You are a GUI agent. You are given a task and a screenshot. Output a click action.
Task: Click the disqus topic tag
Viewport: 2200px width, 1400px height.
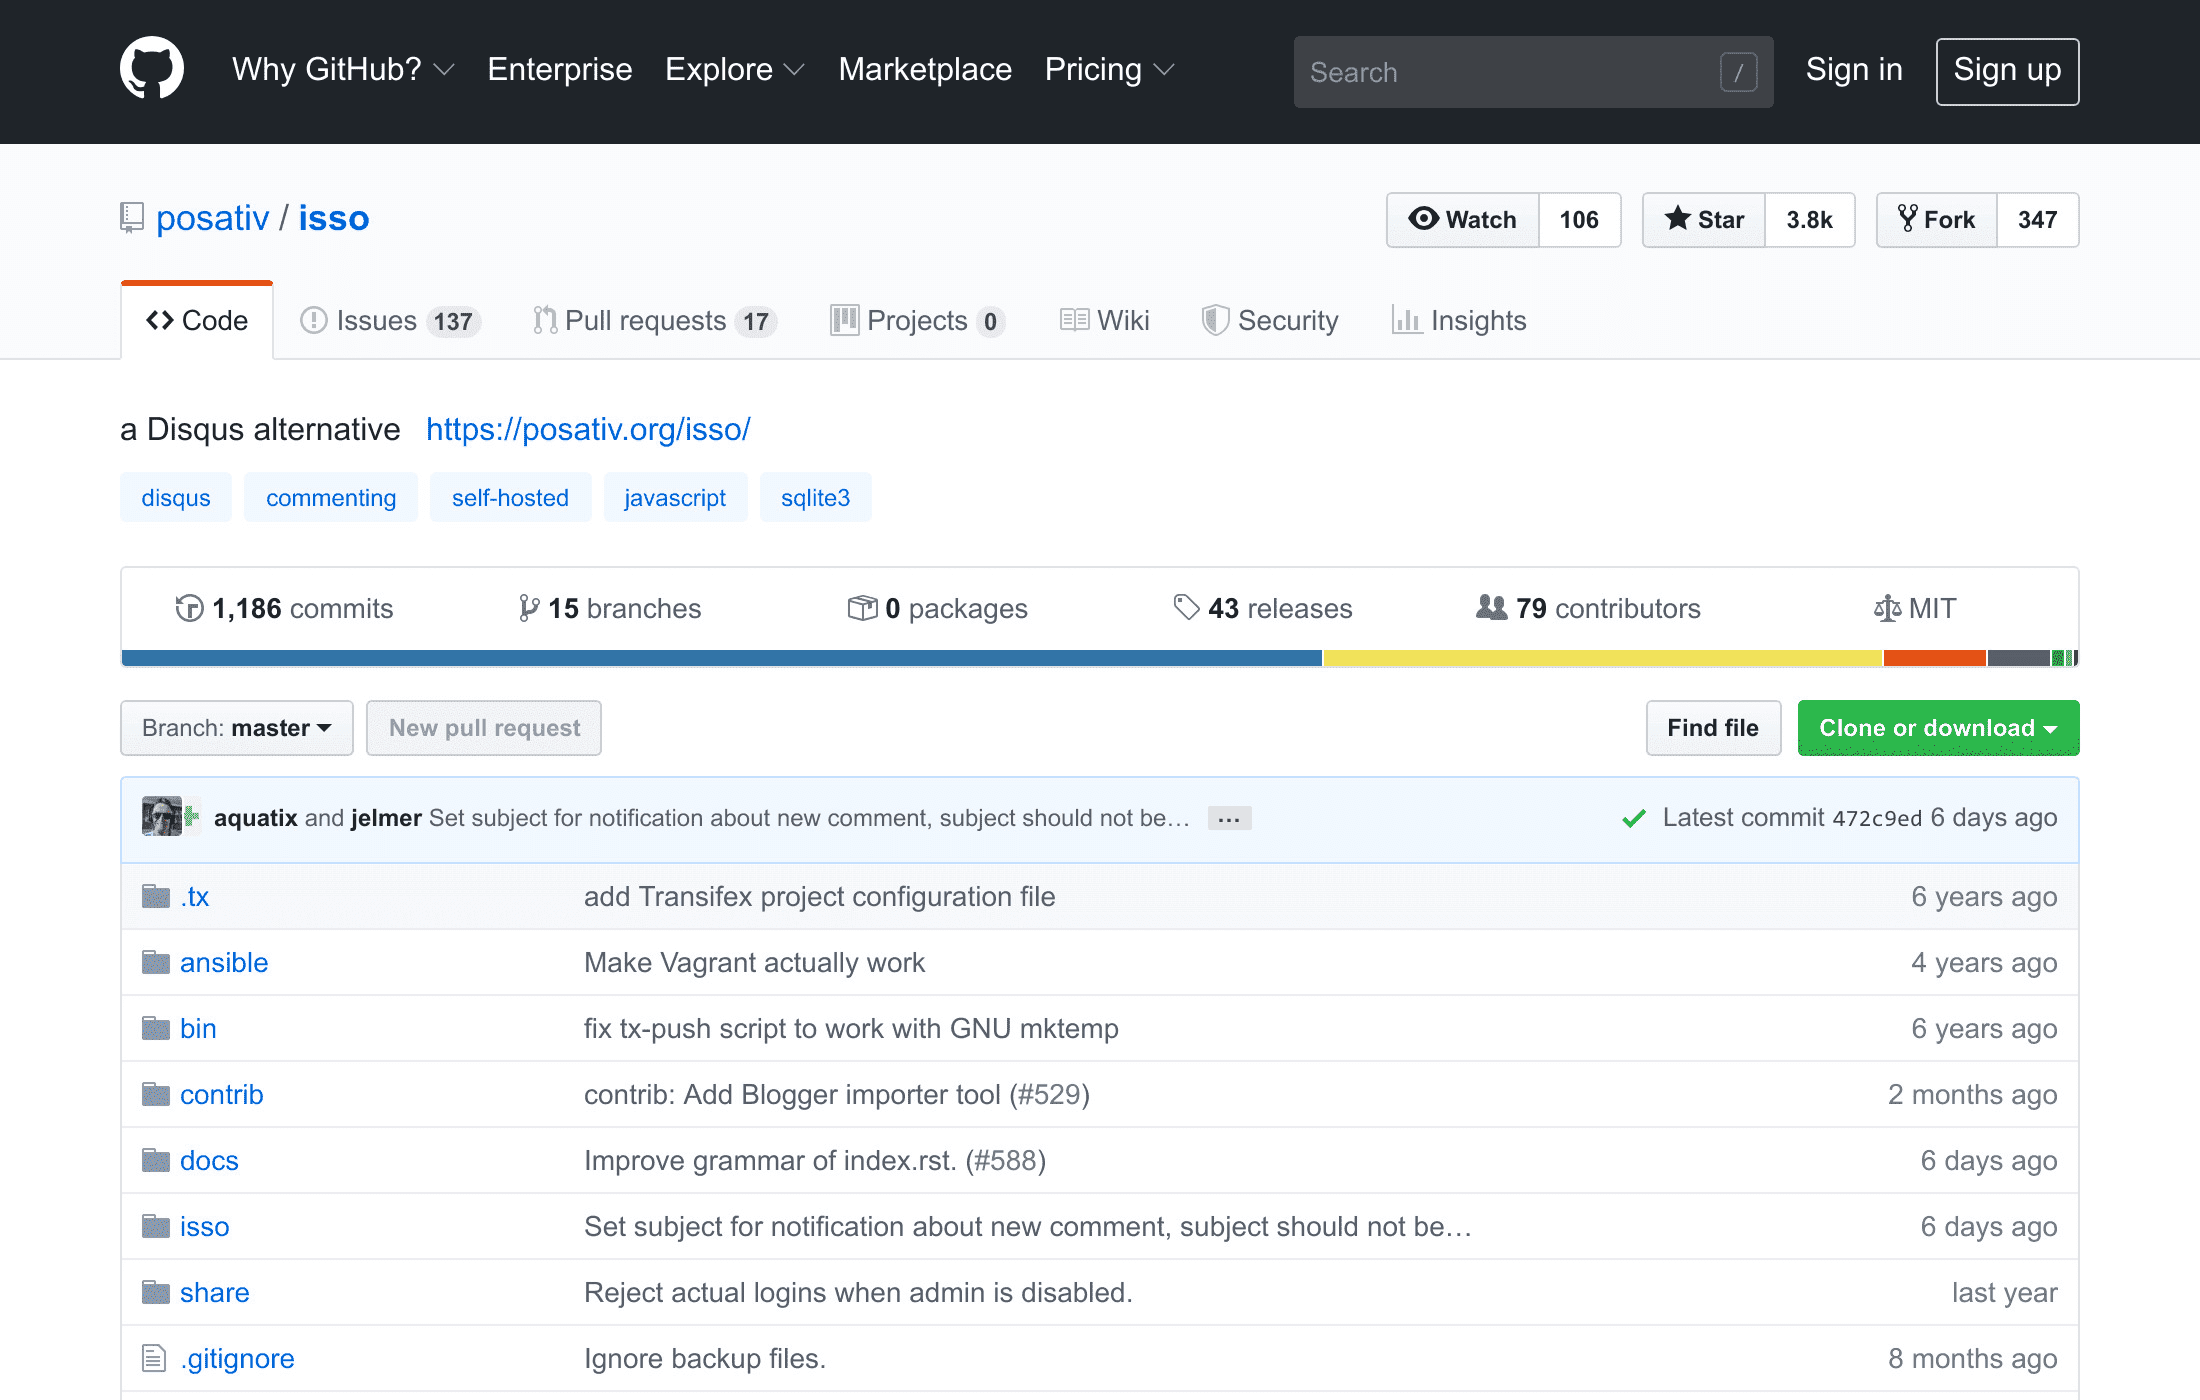[176, 497]
